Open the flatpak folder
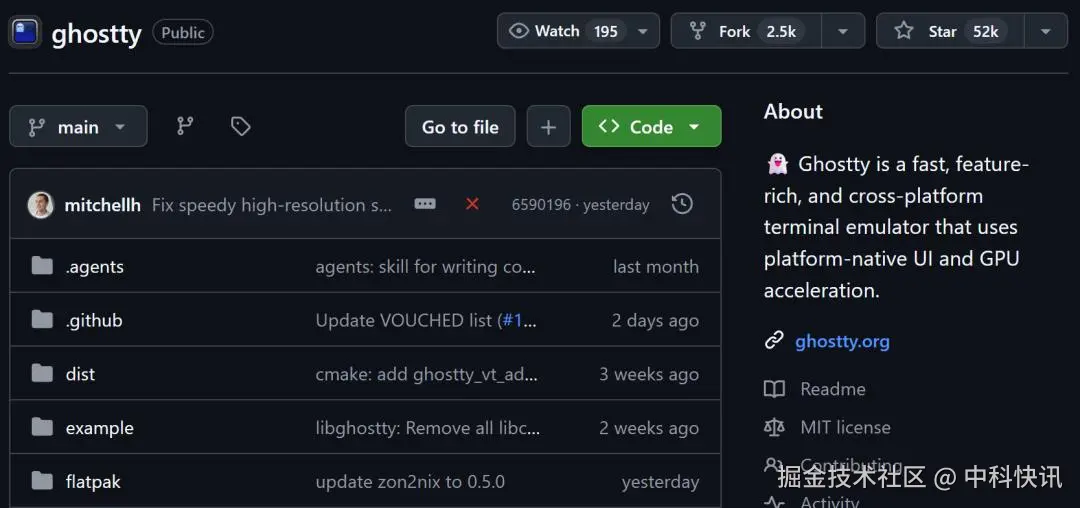This screenshot has height=508, width=1080. (x=93, y=482)
